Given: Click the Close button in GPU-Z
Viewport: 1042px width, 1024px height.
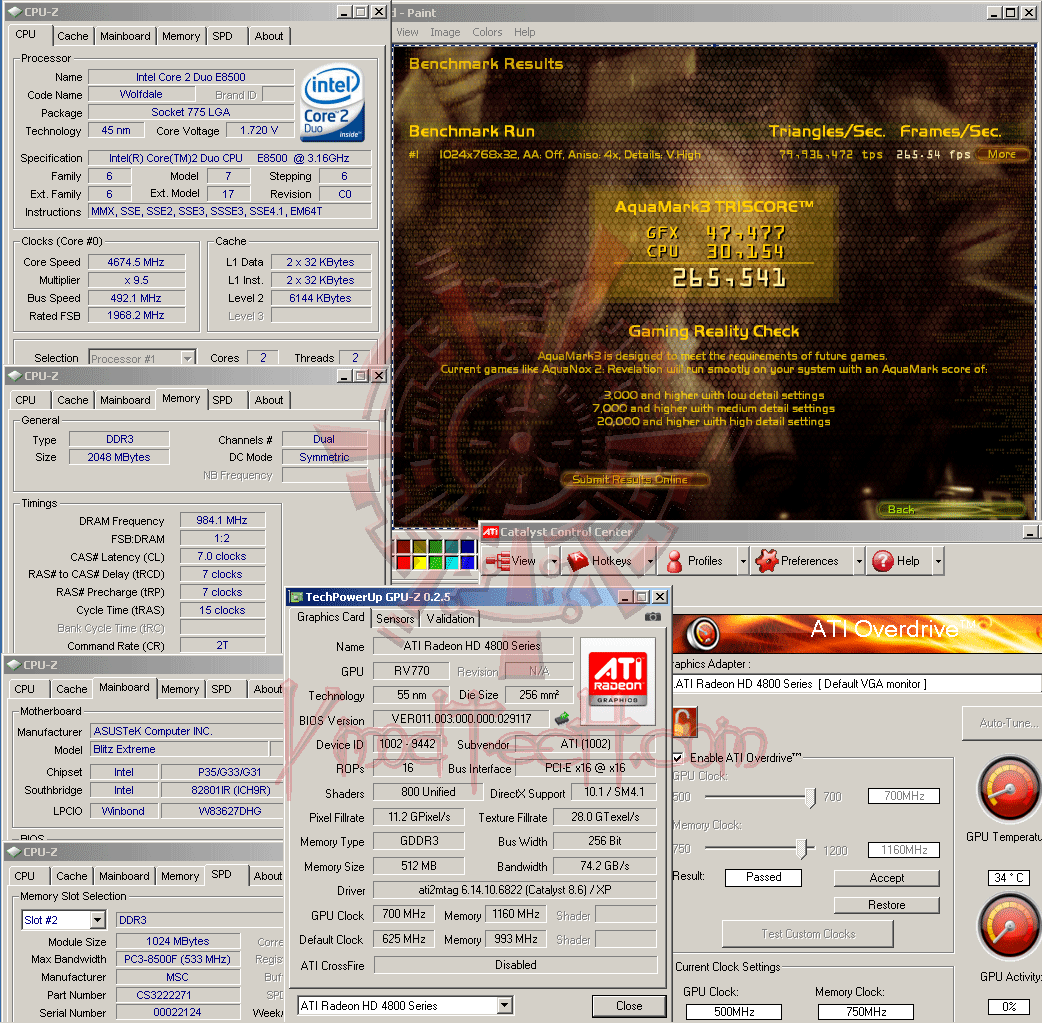Looking at the screenshot, I should click(x=629, y=1005).
